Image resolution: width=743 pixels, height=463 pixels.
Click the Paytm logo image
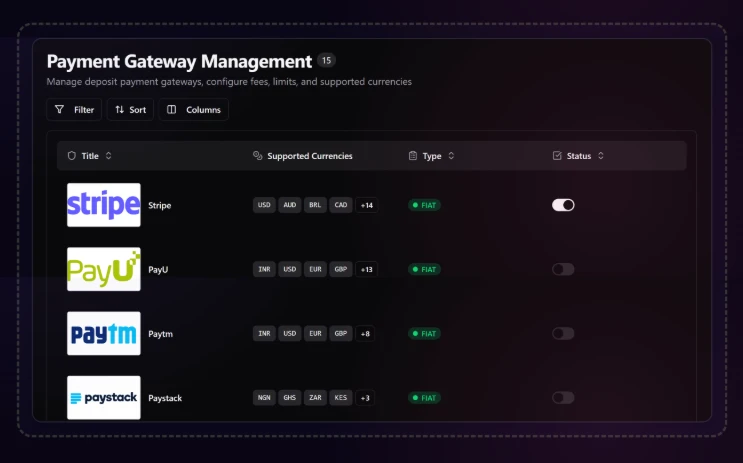tap(103, 333)
